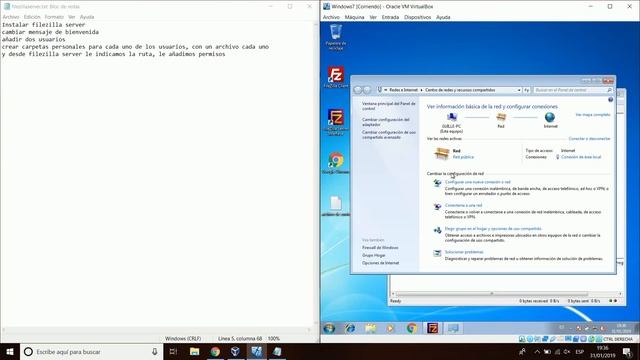640x360 pixels.
Task: Open Windows Explorer folder in Windows 7 taskbar
Action: (x=371, y=328)
